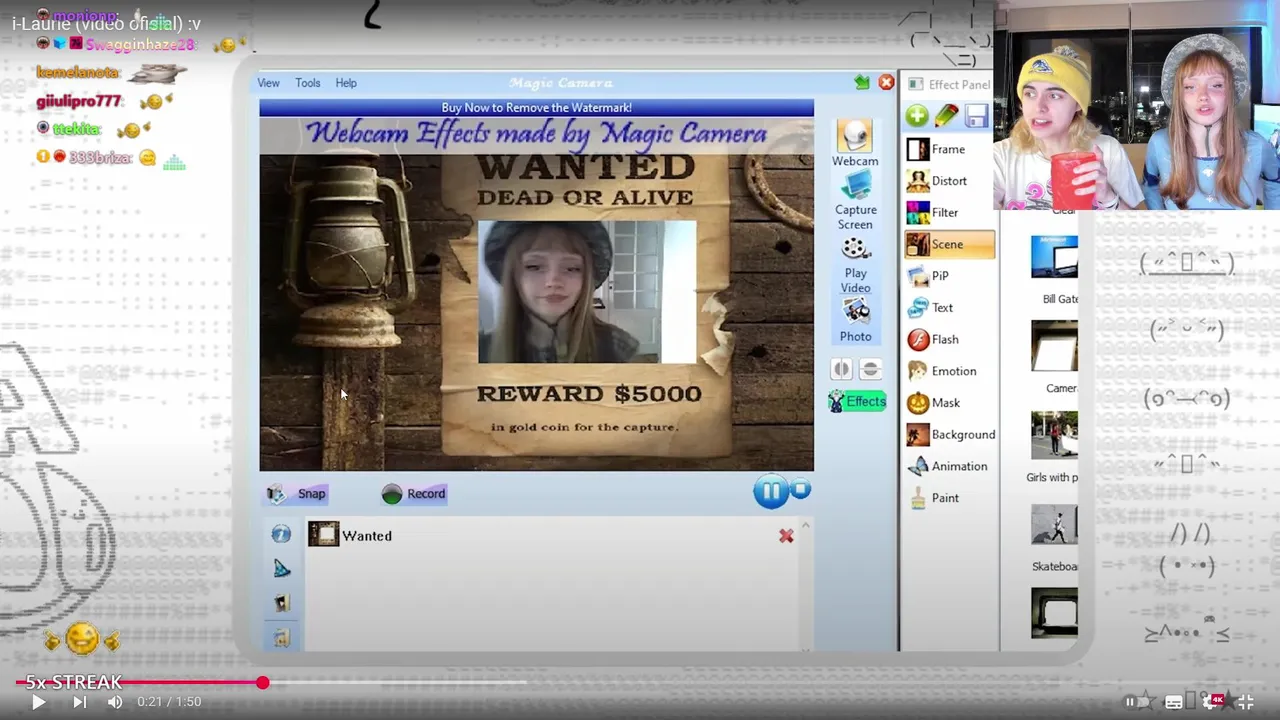The image size is (1280, 720).
Task: Choose the Skateboard scene thumbnail
Action: pyautogui.click(x=1054, y=524)
